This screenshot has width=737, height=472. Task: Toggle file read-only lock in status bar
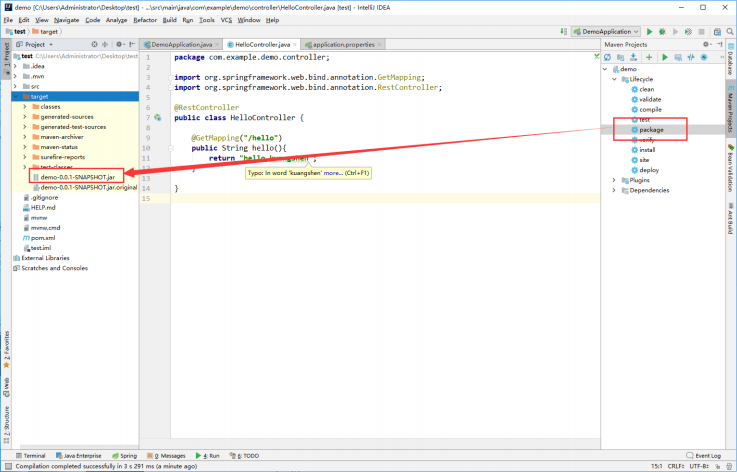click(x=717, y=466)
